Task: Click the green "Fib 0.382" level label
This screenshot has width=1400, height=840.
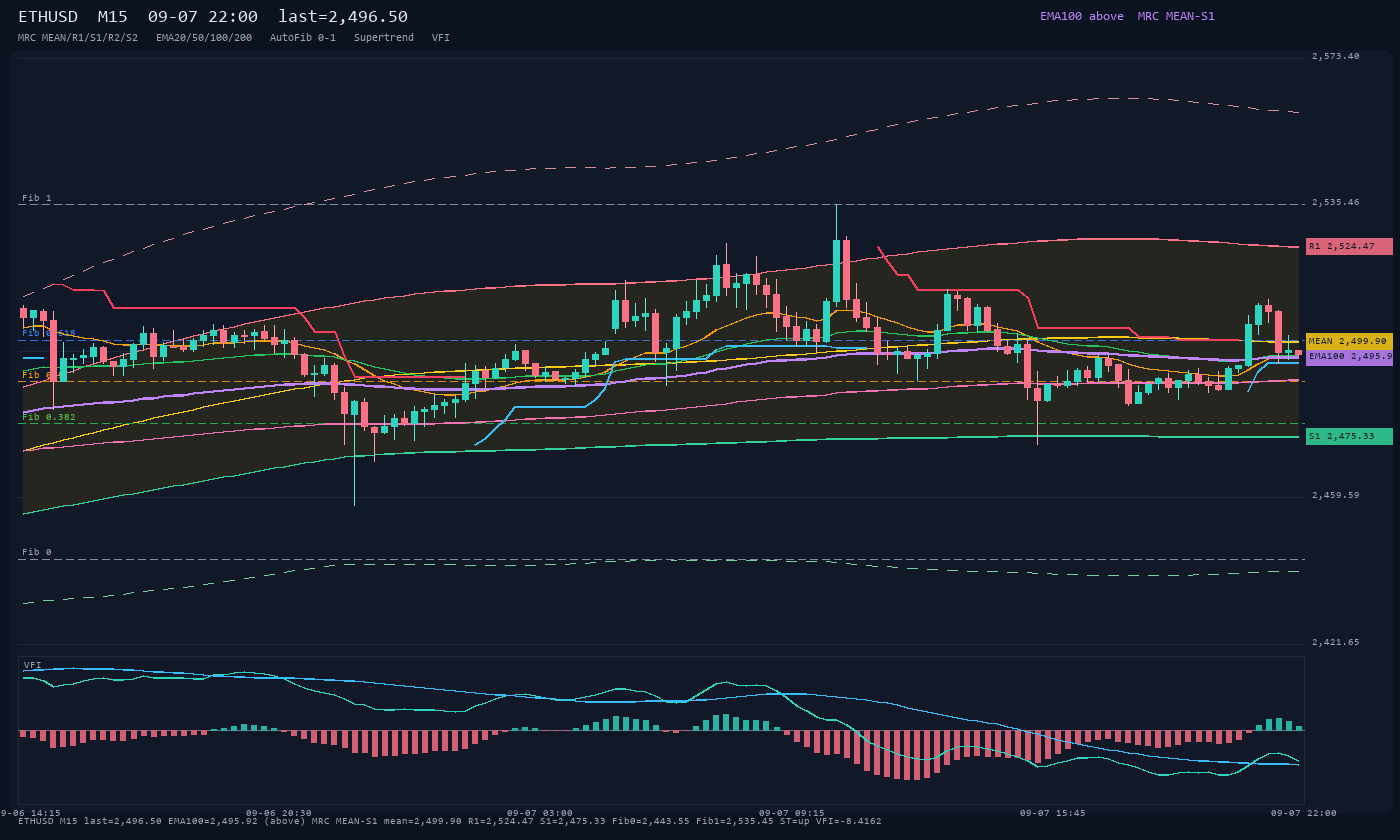Action: (49, 417)
